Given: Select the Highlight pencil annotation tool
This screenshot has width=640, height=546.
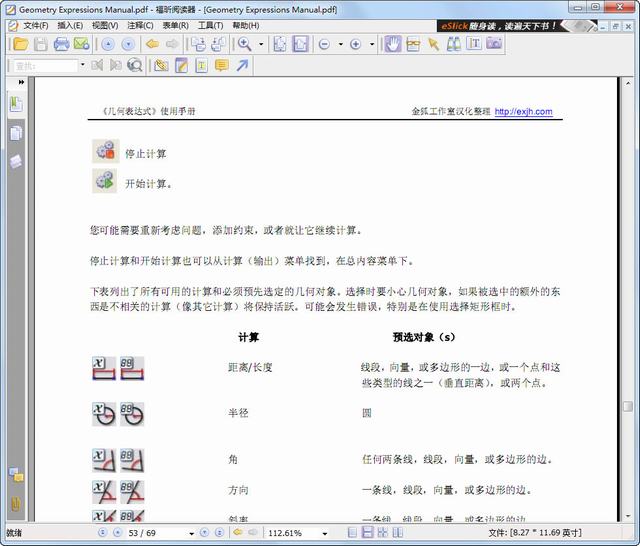Looking at the screenshot, I should tap(181, 65).
